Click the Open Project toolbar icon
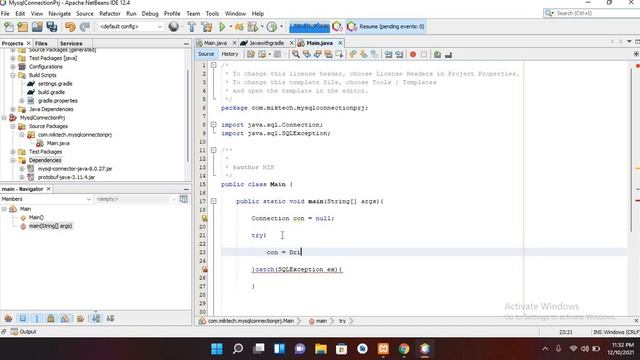This screenshot has width=640, height=360. coord(37,27)
